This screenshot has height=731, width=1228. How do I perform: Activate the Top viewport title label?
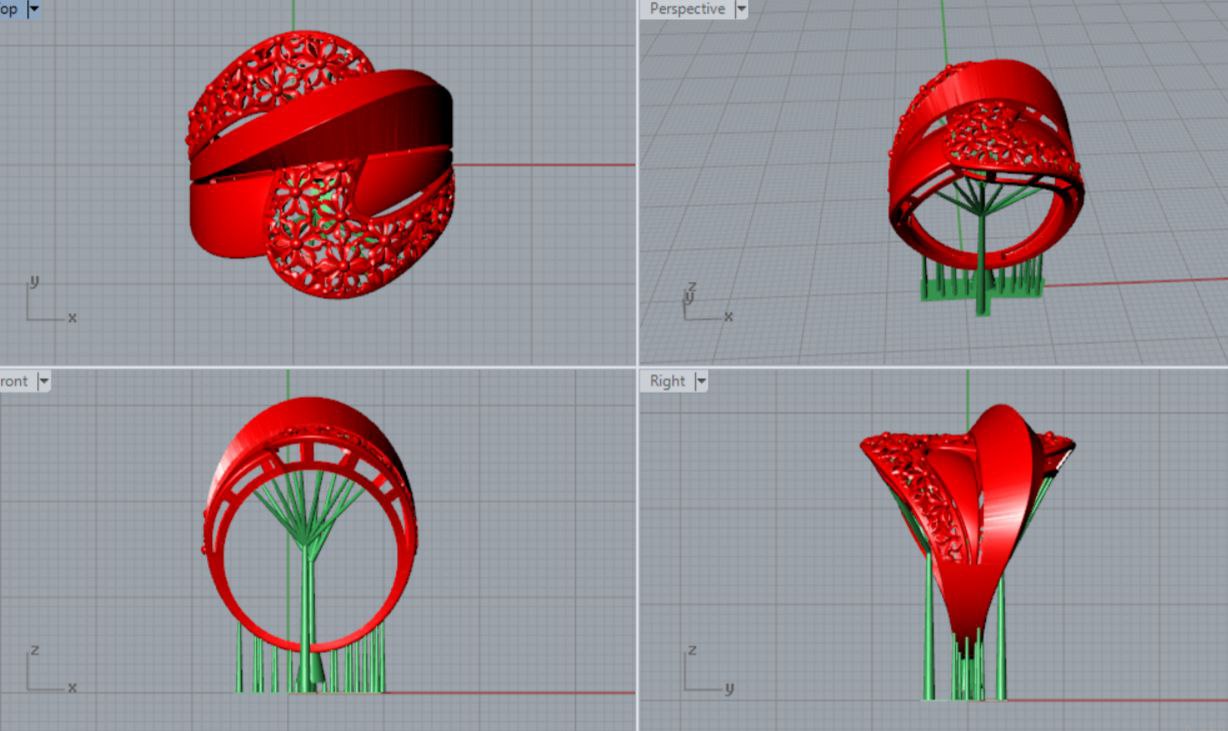pyautogui.click(x=9, y=9)
